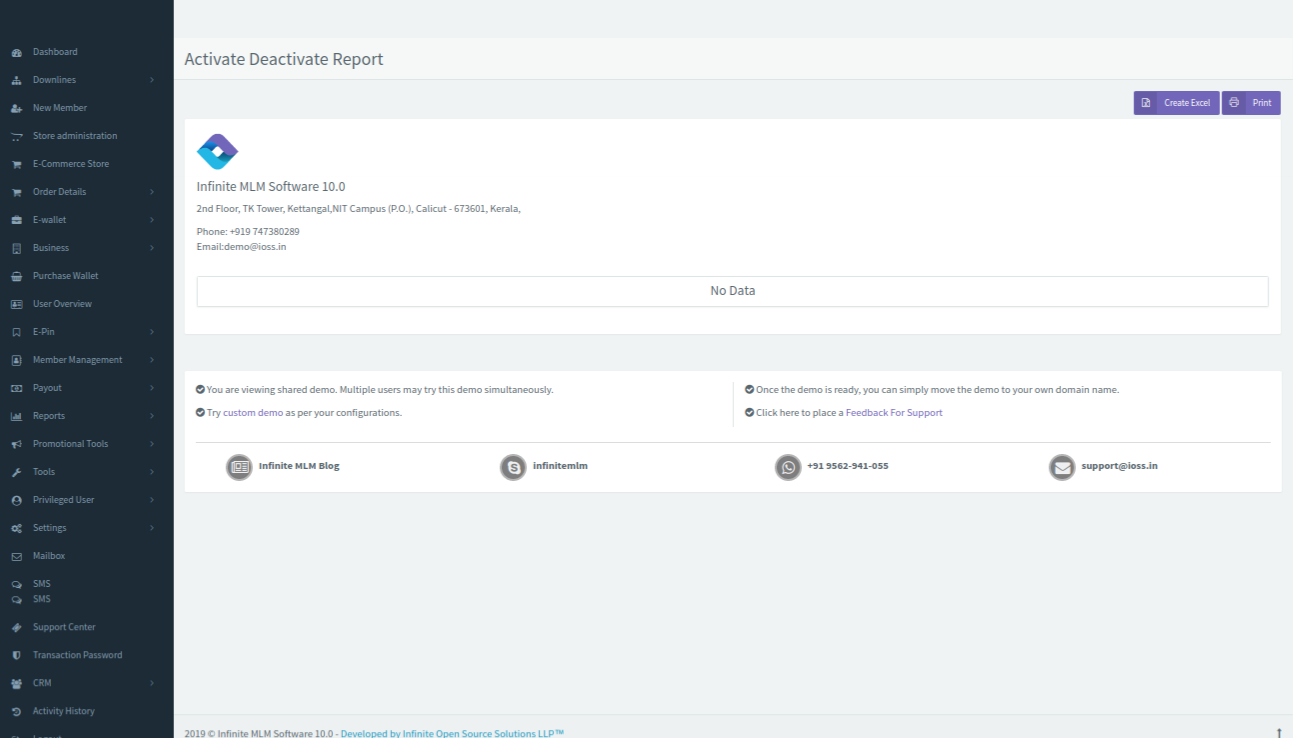Click the Print button
This screenshot has height=738, width=1293.
click(x=1251, y=103)
